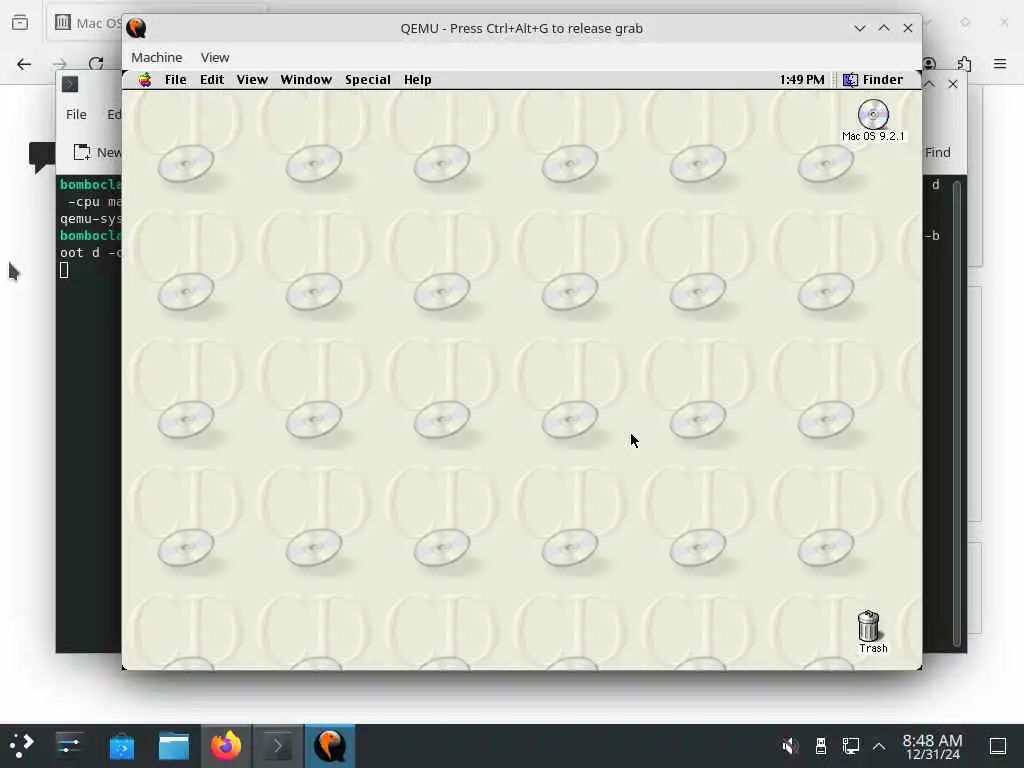Image resolution: width=1024 pixels, height=768 pixels.
Task: Open the Mac OS View menu
Action: point(252,80)
